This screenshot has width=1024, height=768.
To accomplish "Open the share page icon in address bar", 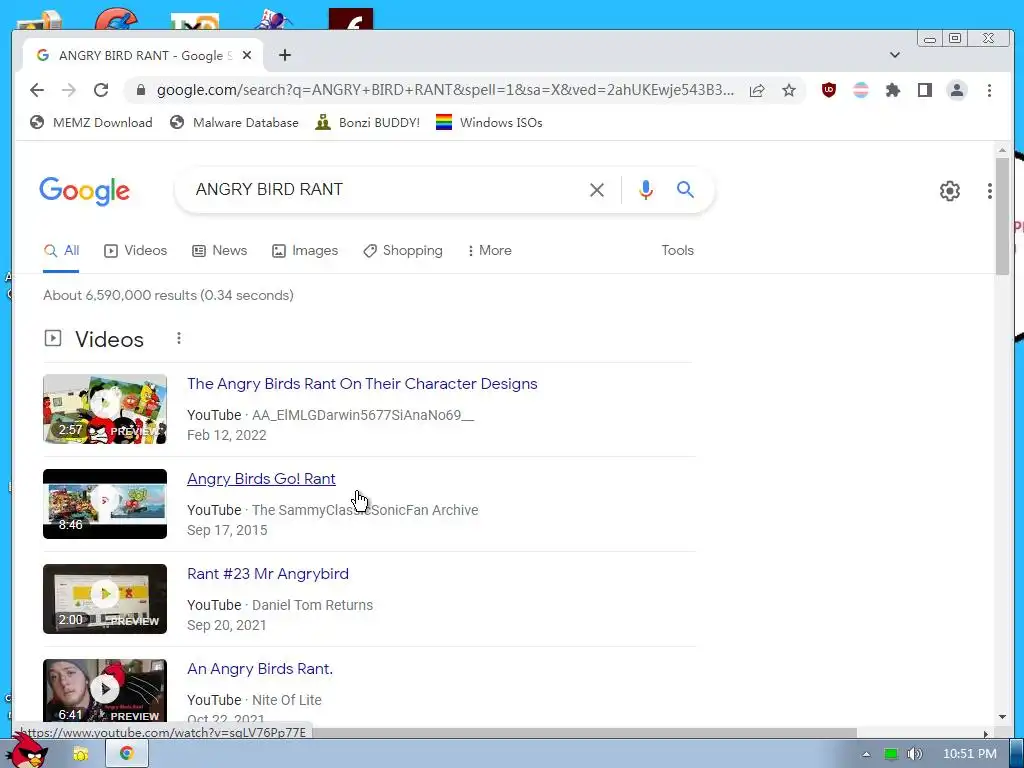I will tap(757, 90).
